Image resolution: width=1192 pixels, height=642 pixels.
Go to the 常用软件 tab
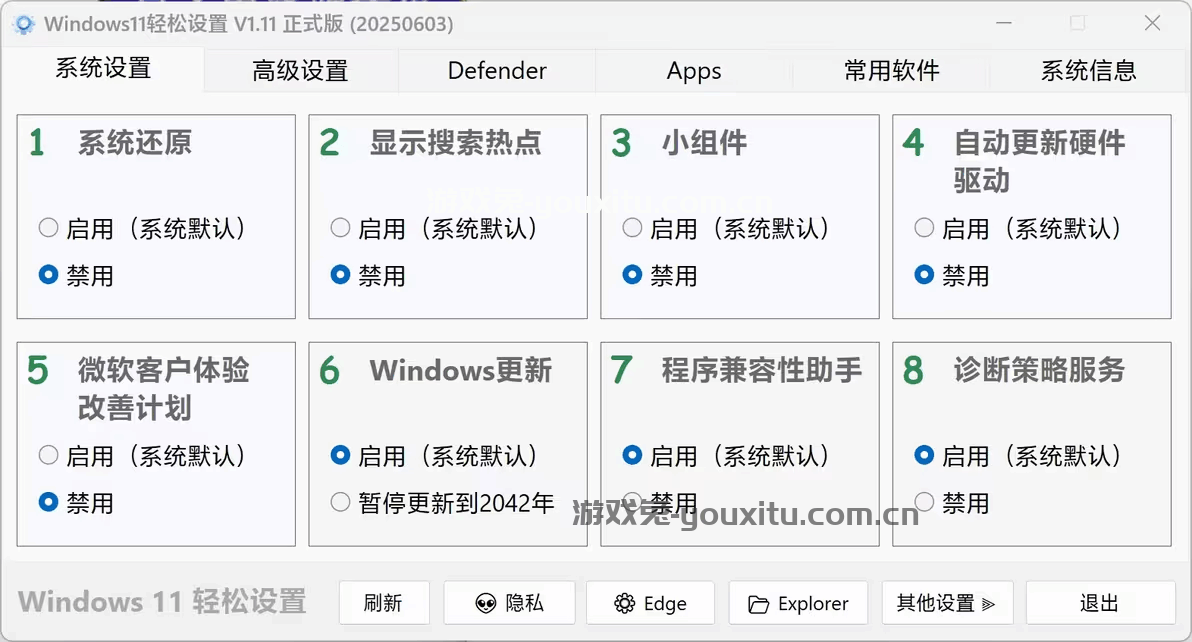(891, 71)
